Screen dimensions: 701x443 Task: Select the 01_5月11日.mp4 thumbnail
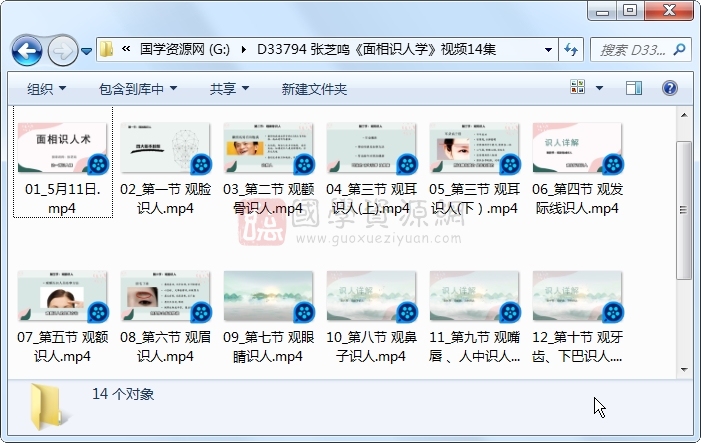coord(63,148)
